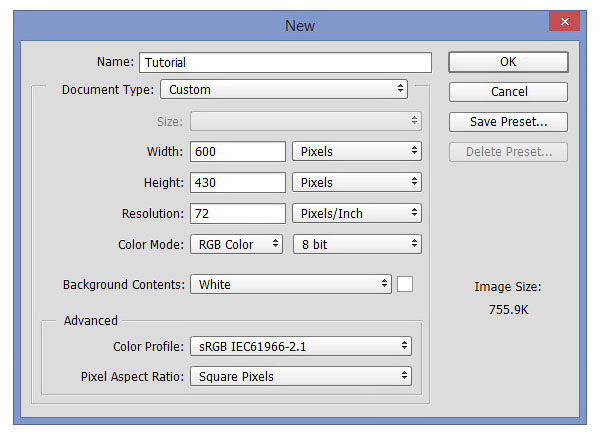Open the RGB Color mode dropdown

pos(236,244)
